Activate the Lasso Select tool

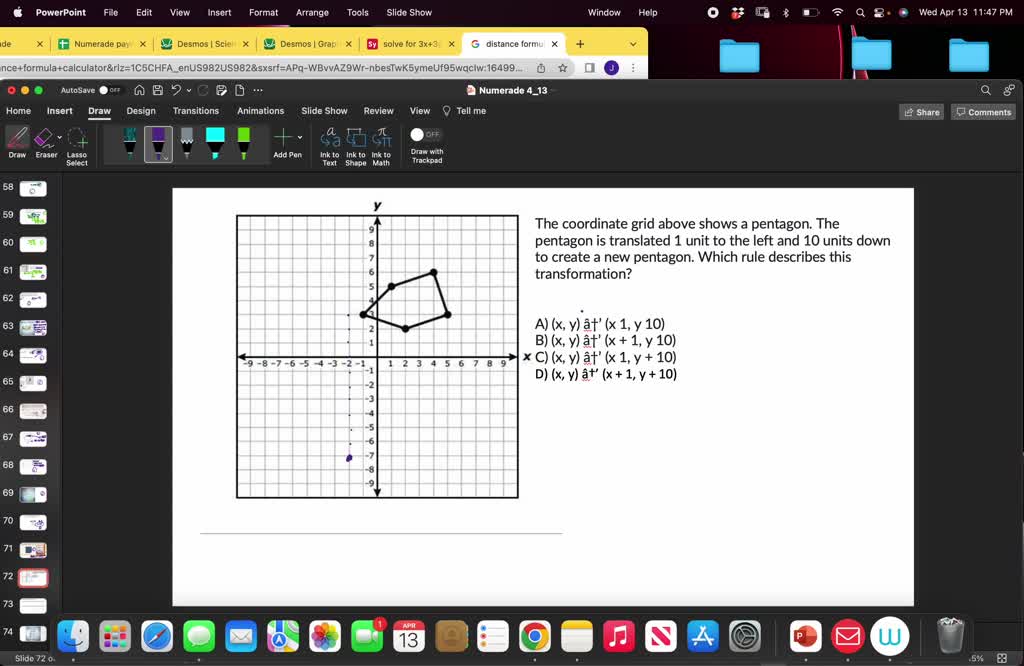tap(76, 145)
